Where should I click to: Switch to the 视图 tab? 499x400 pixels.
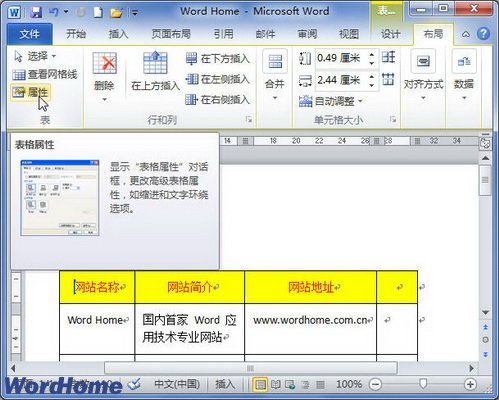point(349,34)
